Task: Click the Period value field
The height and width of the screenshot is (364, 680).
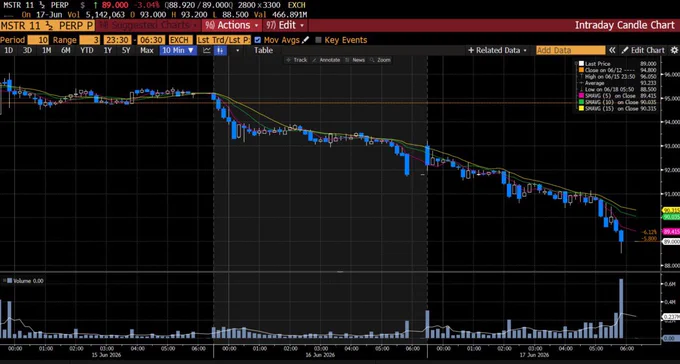Action: 38,40
